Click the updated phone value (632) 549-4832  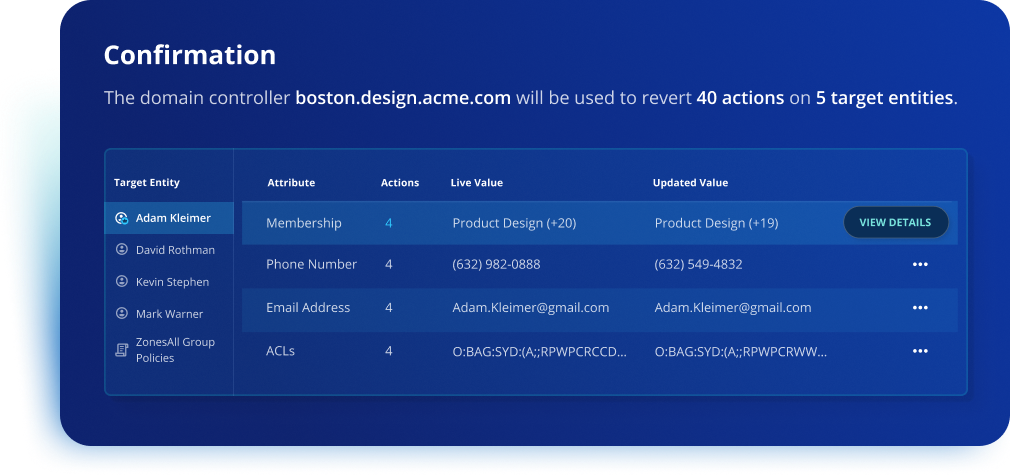(699, 265)
